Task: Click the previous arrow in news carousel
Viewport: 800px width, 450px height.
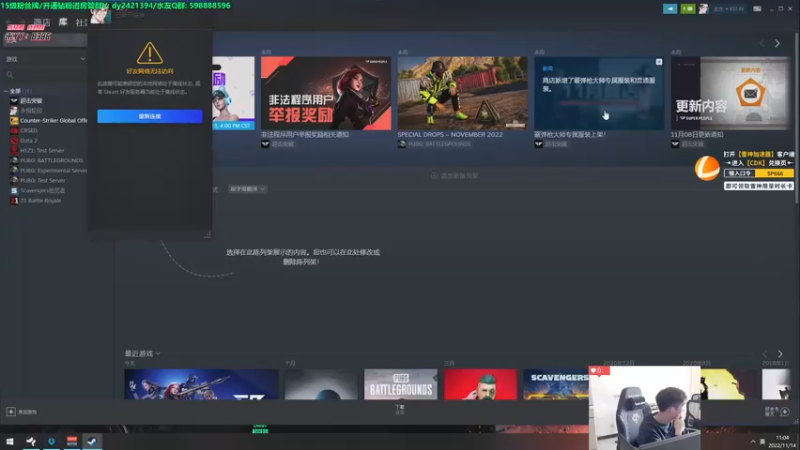Action: (x=762, y=43)
